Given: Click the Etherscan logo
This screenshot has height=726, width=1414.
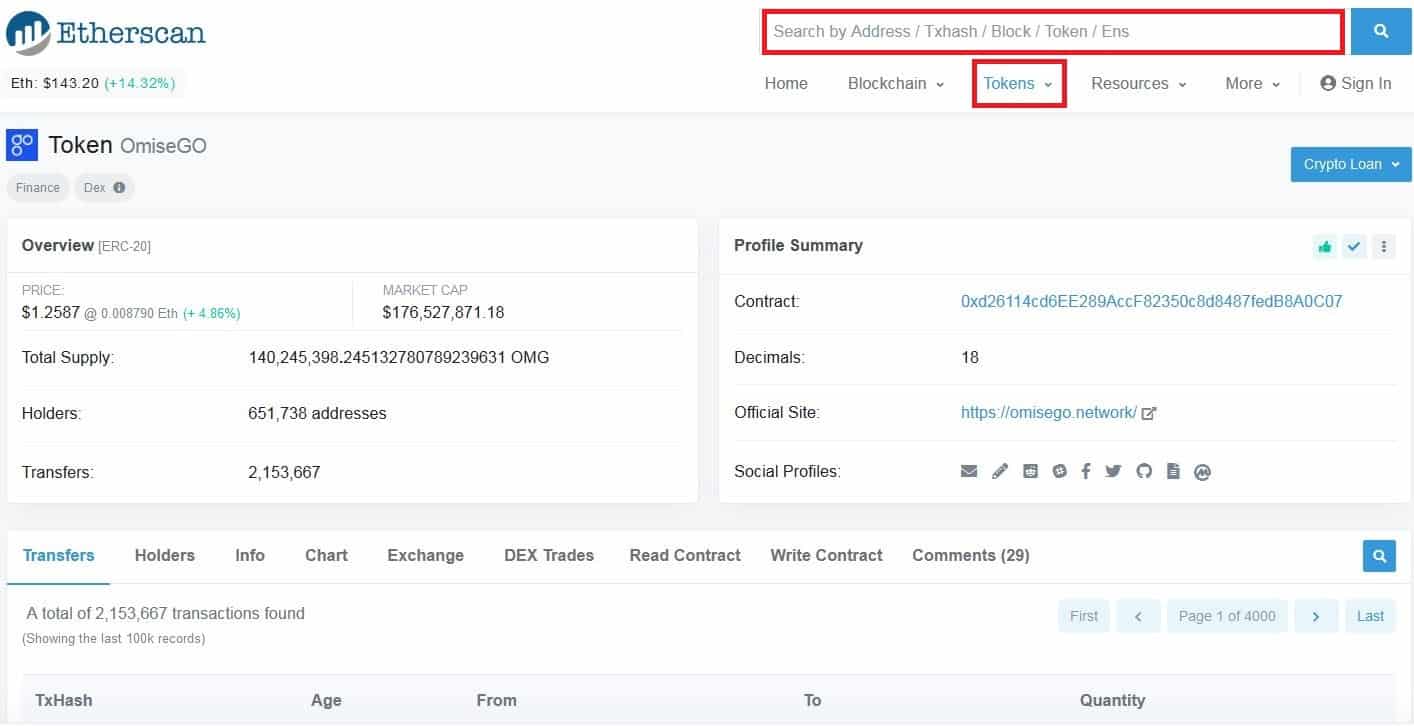Looking at the screenshot, I should 106,33.
